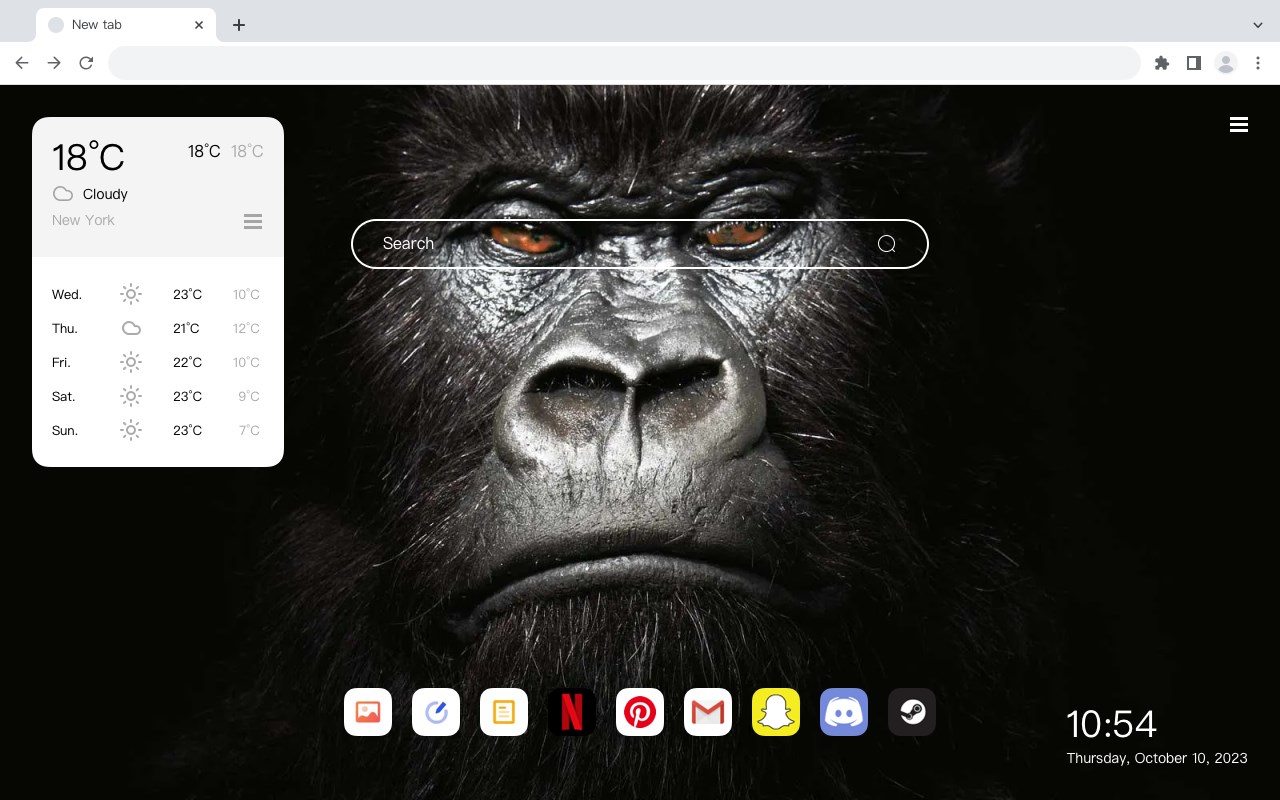The width and height of the screenshot is (1280, 800).
Task: Open the Snapchat shortcut
Action: click(x=776, y=712)
